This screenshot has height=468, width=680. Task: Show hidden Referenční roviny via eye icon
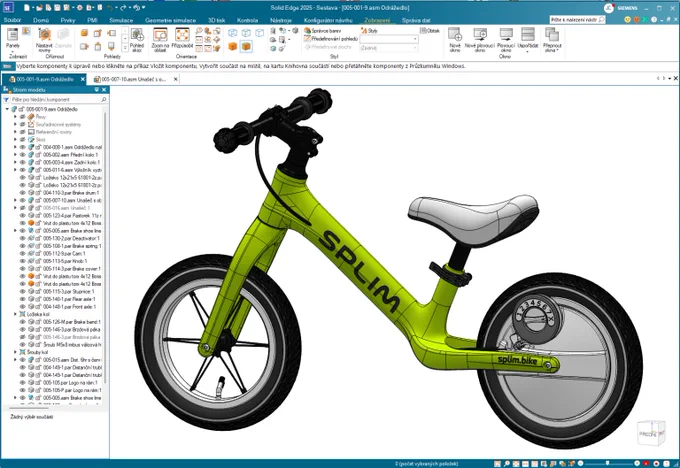pos(23,132)
